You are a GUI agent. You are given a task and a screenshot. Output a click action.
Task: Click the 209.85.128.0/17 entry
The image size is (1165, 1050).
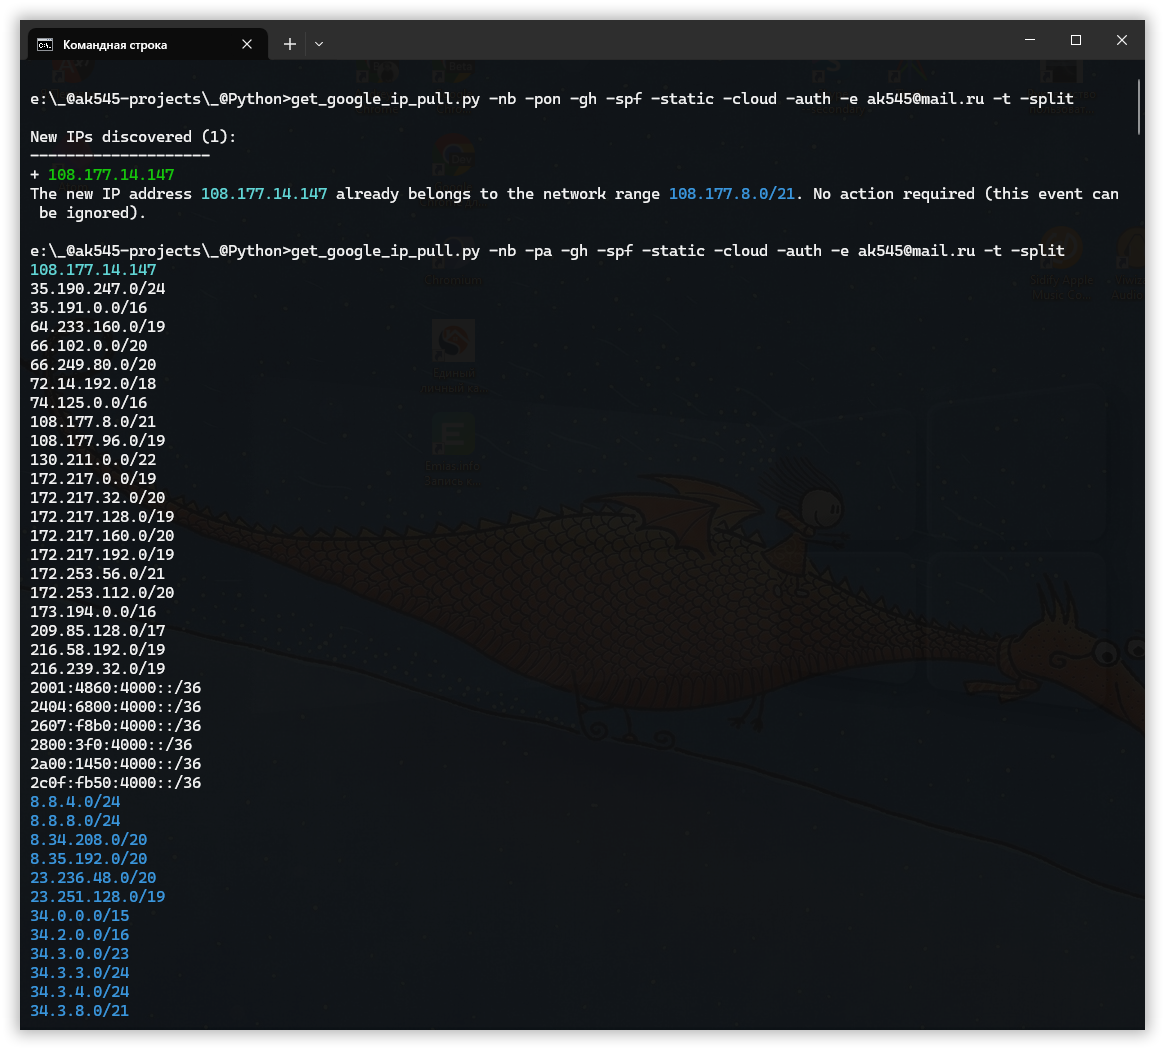point(97,631)
